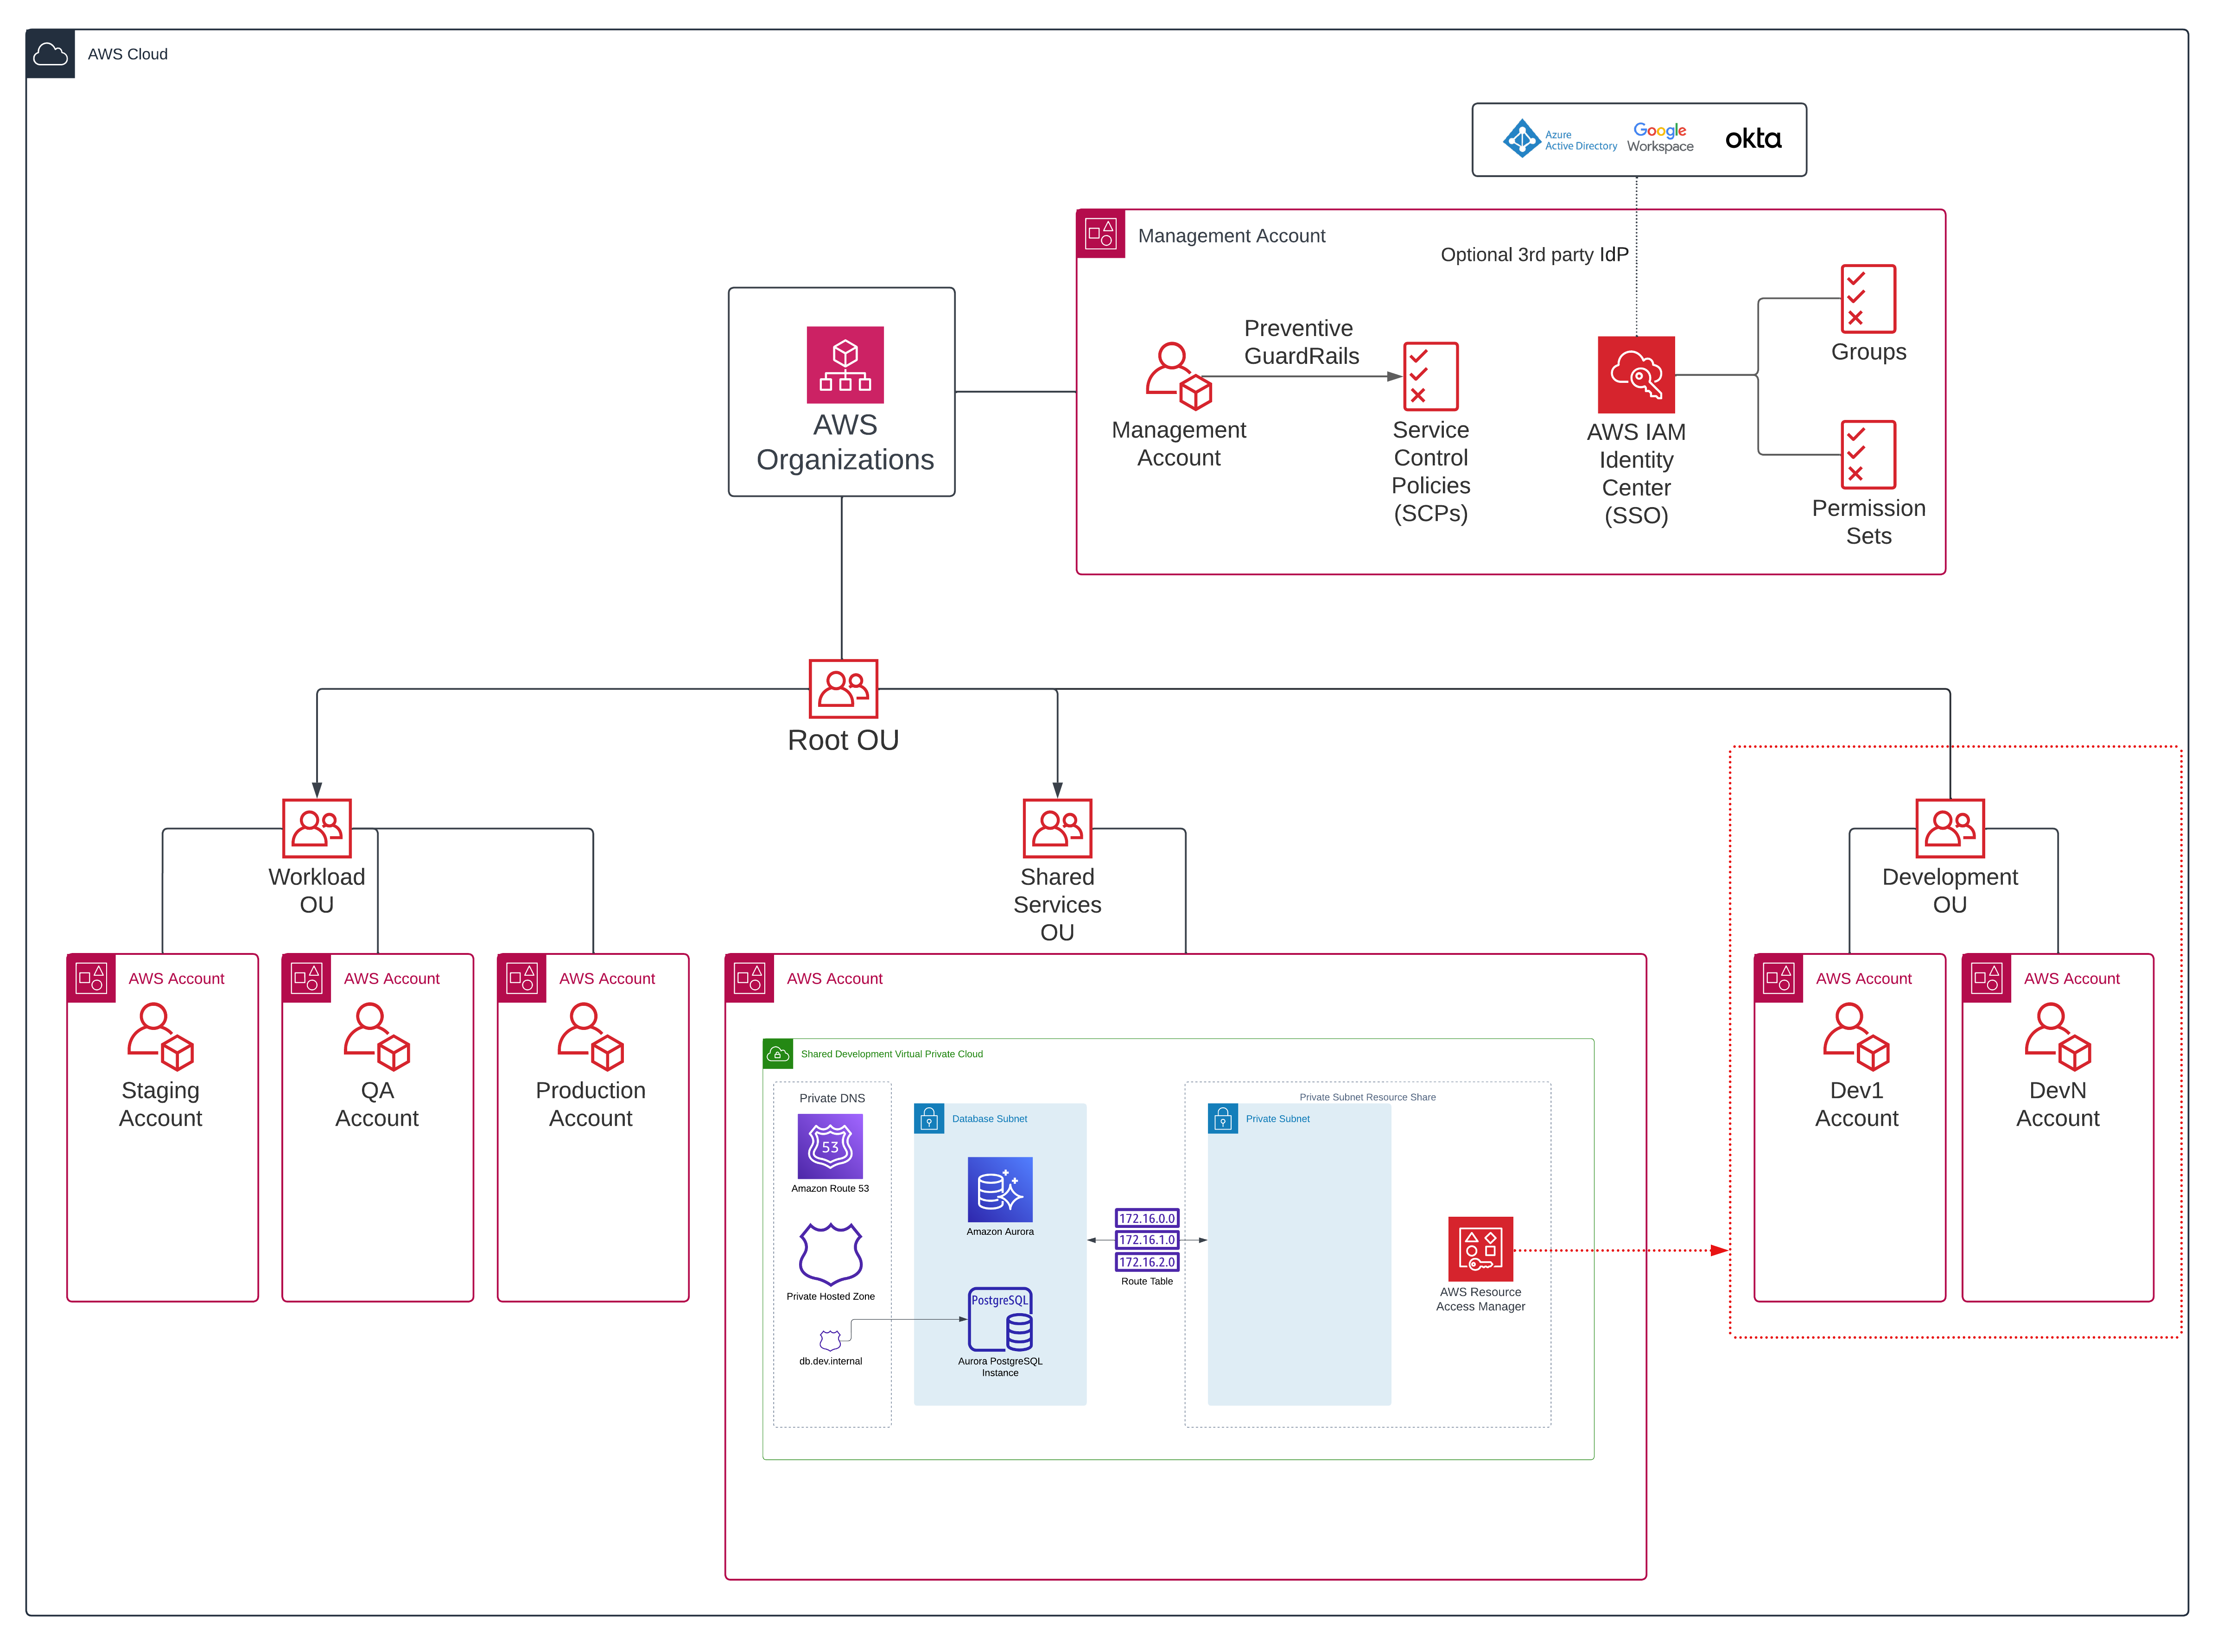The height and width of the screenshot is (1652, 2217).
Task: Click the Amazon Aurora icon
Action: pos(1000,1190)
